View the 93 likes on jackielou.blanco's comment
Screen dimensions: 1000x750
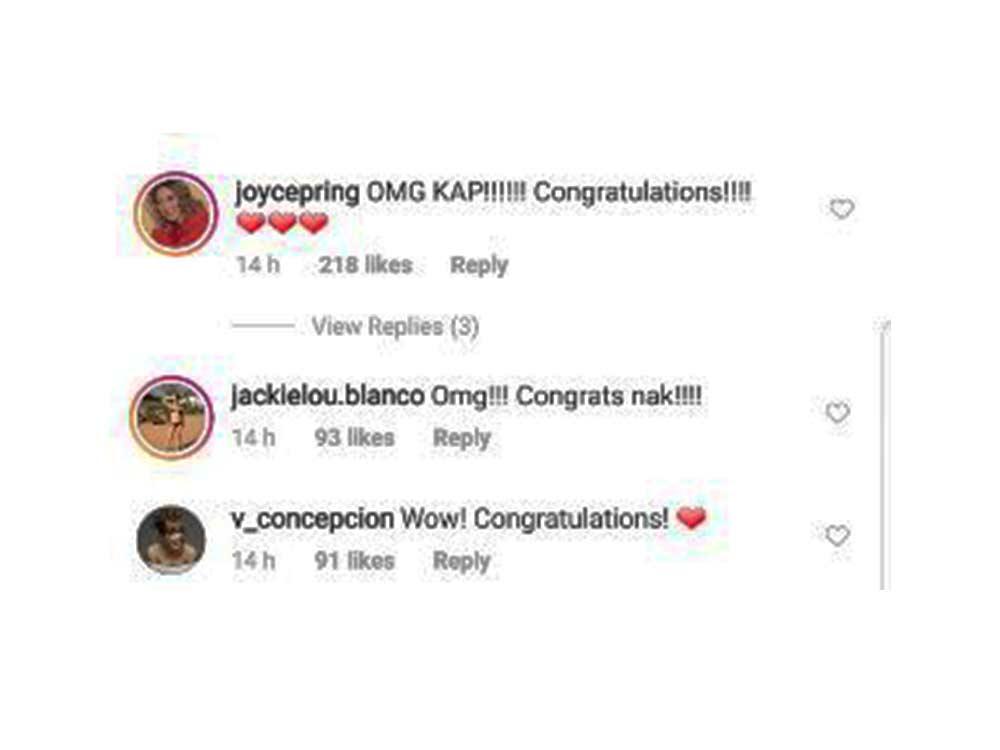[355, 438]
